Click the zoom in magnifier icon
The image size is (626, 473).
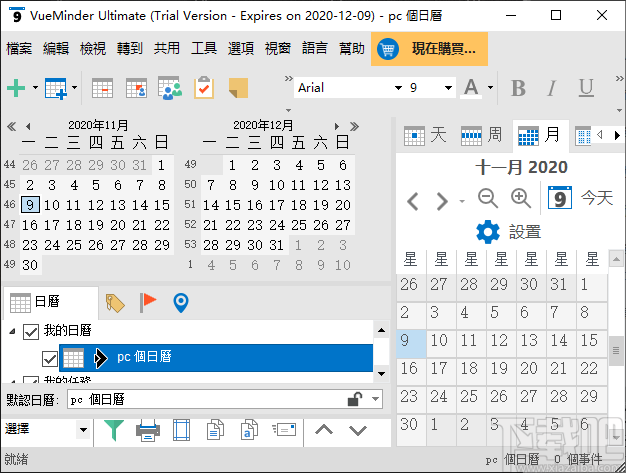[521, 198]
